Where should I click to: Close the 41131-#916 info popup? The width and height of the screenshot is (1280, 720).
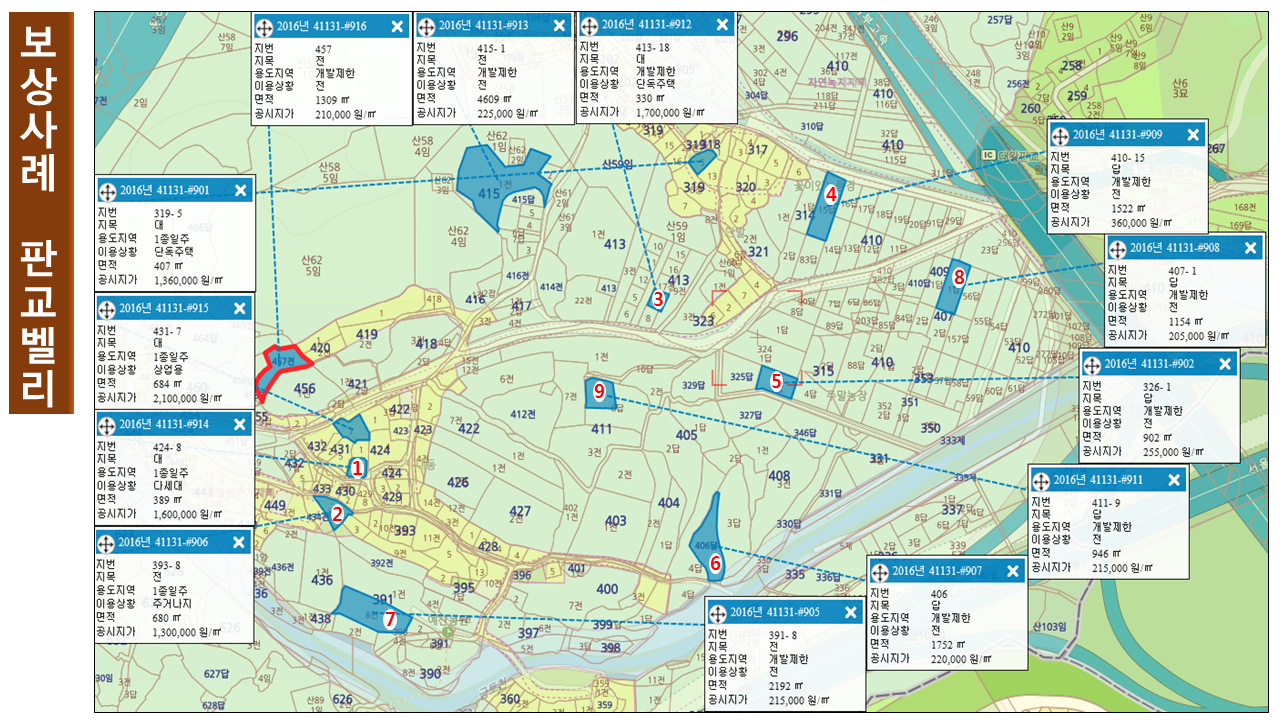[397, 26]
